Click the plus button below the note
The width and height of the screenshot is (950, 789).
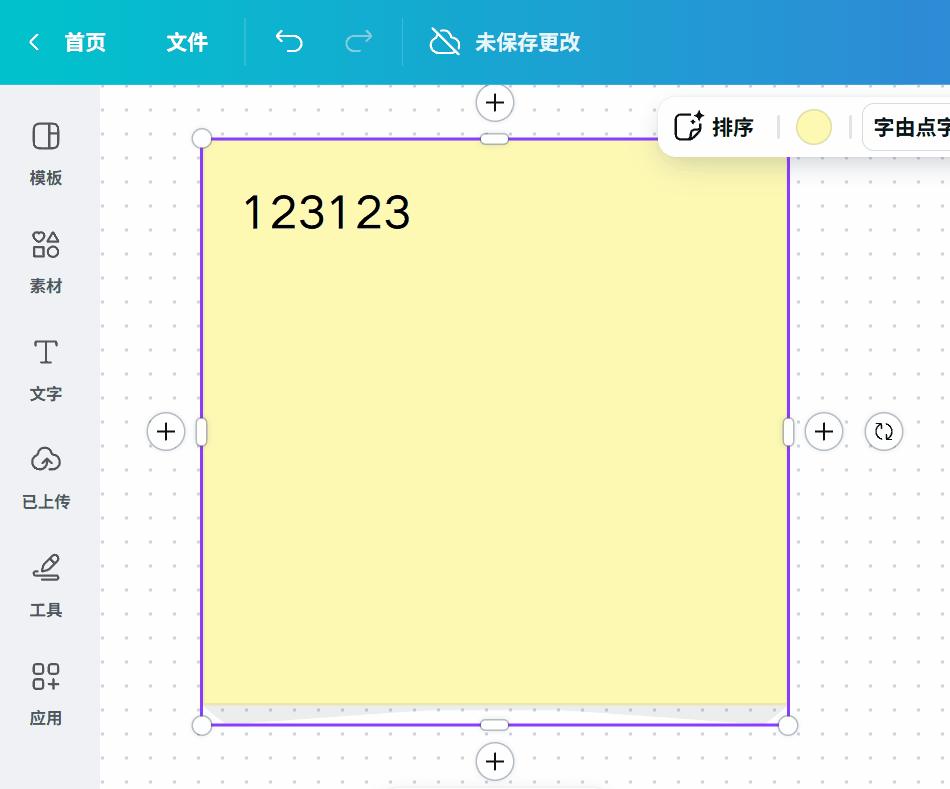[x=494, y=762]
